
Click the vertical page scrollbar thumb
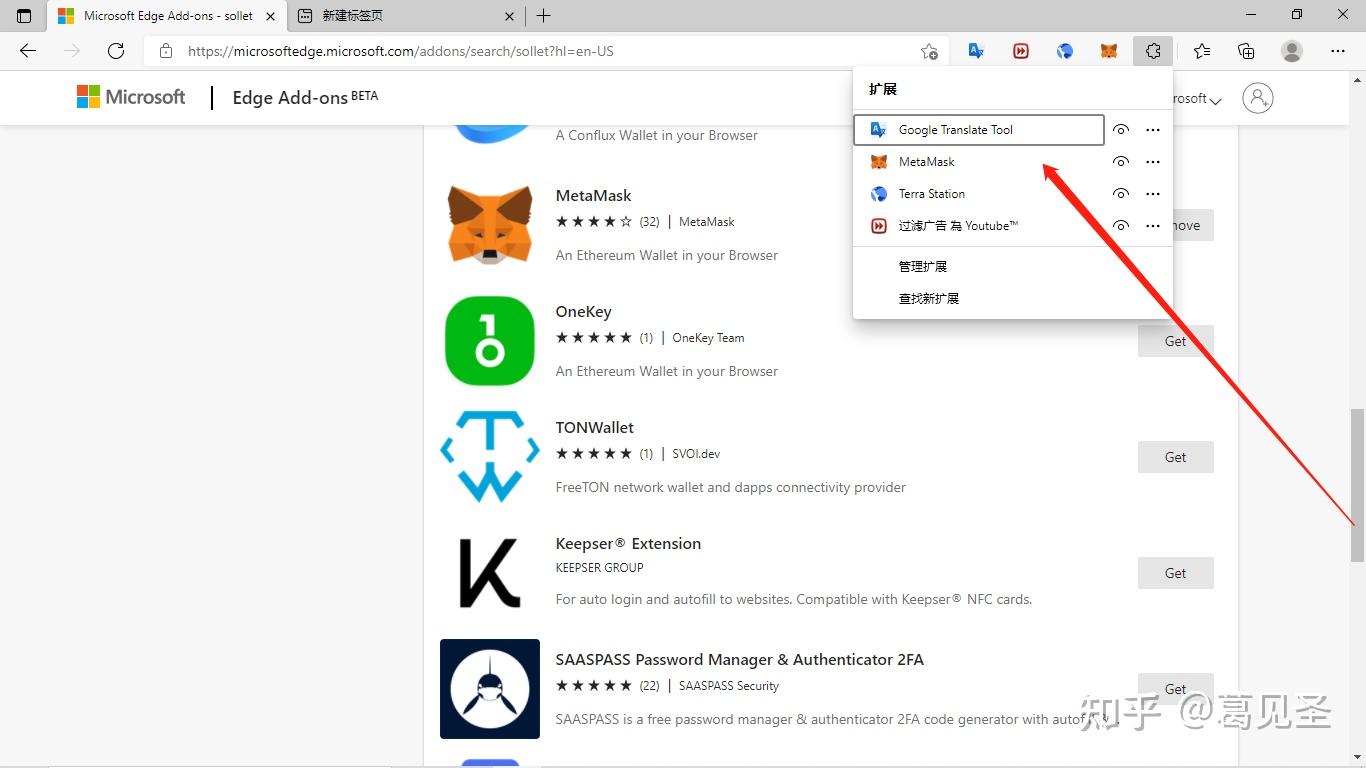[x=1357, y=484]
